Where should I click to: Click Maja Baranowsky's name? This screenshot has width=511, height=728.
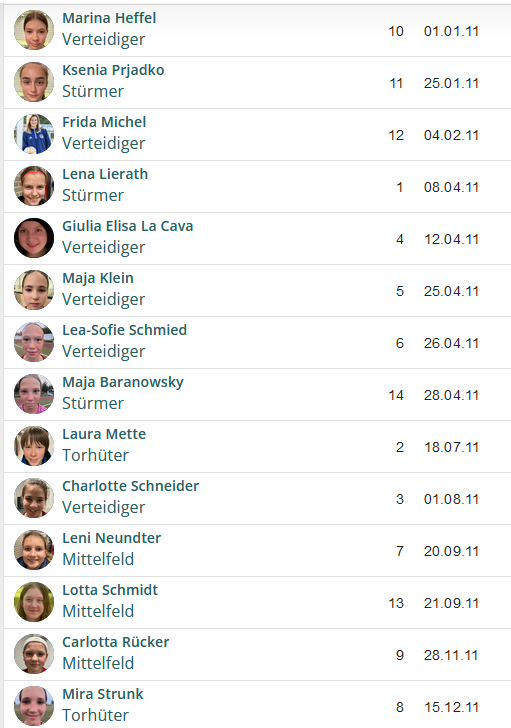123,382
